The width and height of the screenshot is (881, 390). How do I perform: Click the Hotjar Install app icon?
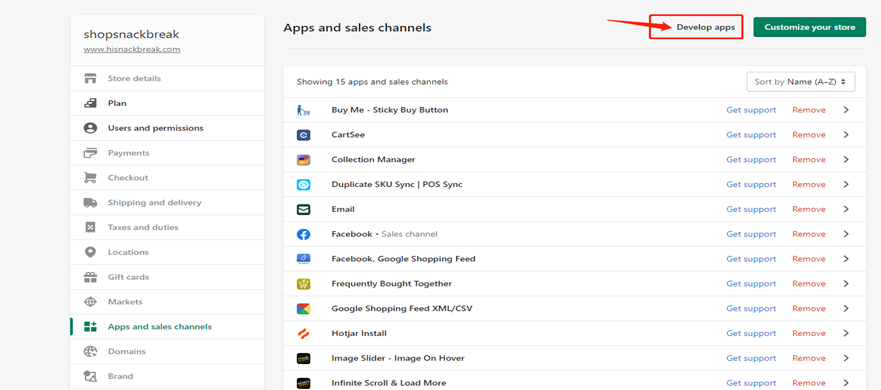point(303,333)
